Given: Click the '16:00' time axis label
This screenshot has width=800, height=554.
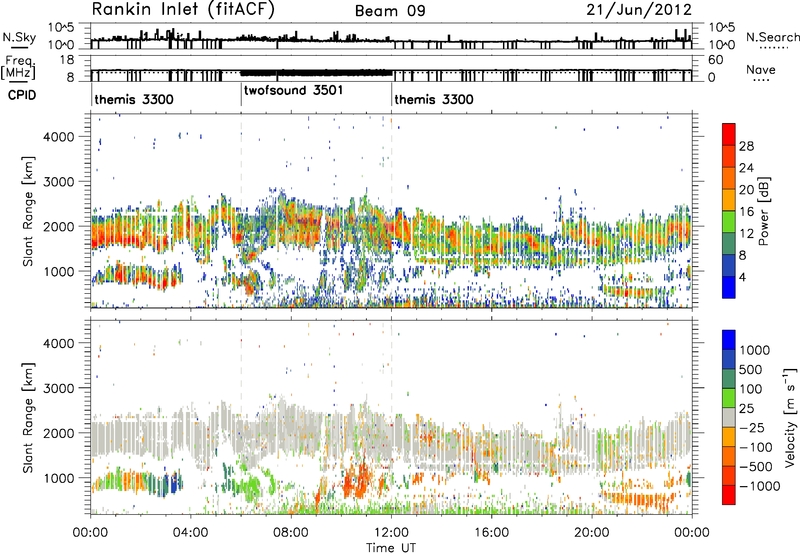Looking at the screenshot, I should coord(491,533).
